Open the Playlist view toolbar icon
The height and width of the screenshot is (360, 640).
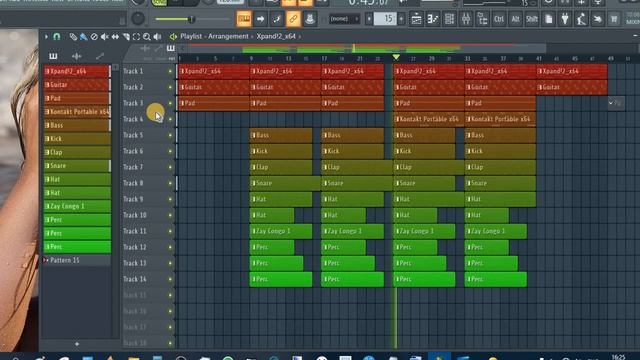pos(416,19)
